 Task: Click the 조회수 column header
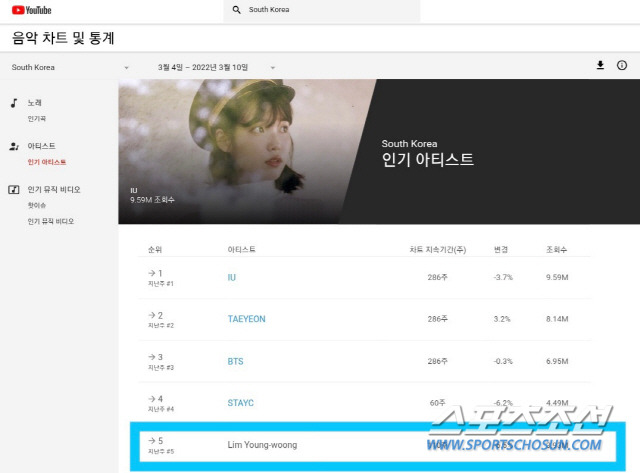point(556,249)
